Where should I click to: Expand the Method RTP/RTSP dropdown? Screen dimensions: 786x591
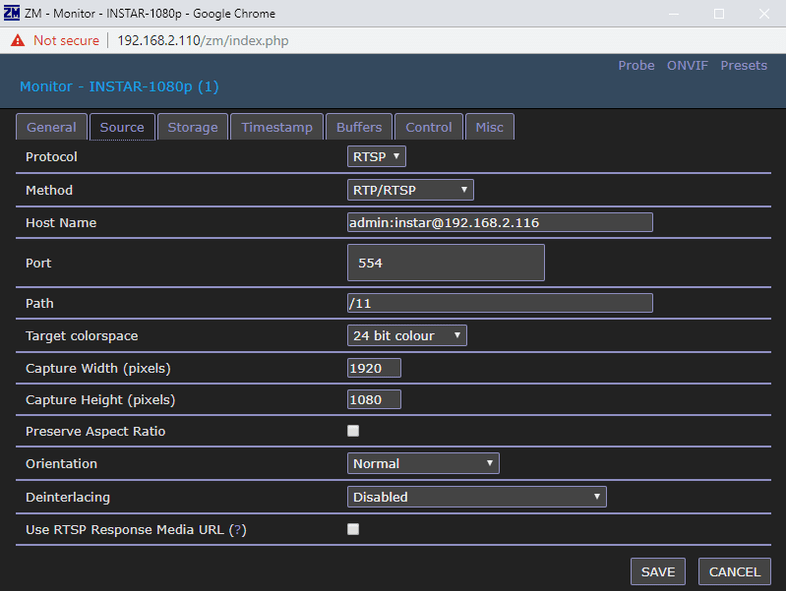point(410,190)
